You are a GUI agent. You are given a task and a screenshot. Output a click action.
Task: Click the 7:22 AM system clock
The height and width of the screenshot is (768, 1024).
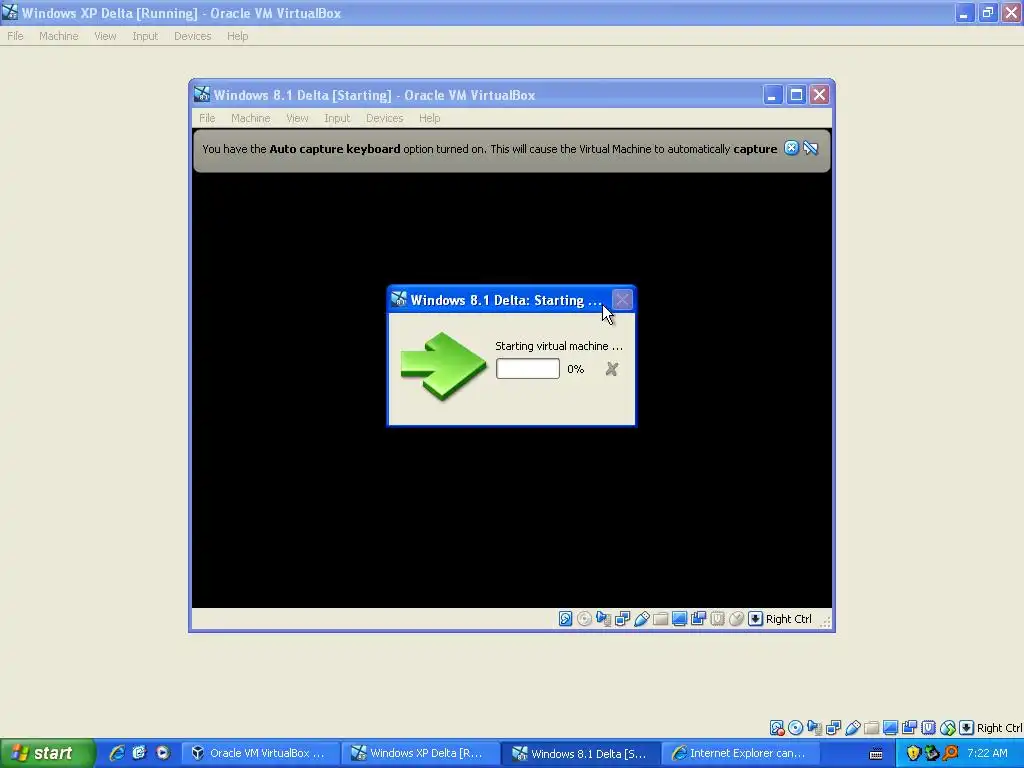coord(987,753)
